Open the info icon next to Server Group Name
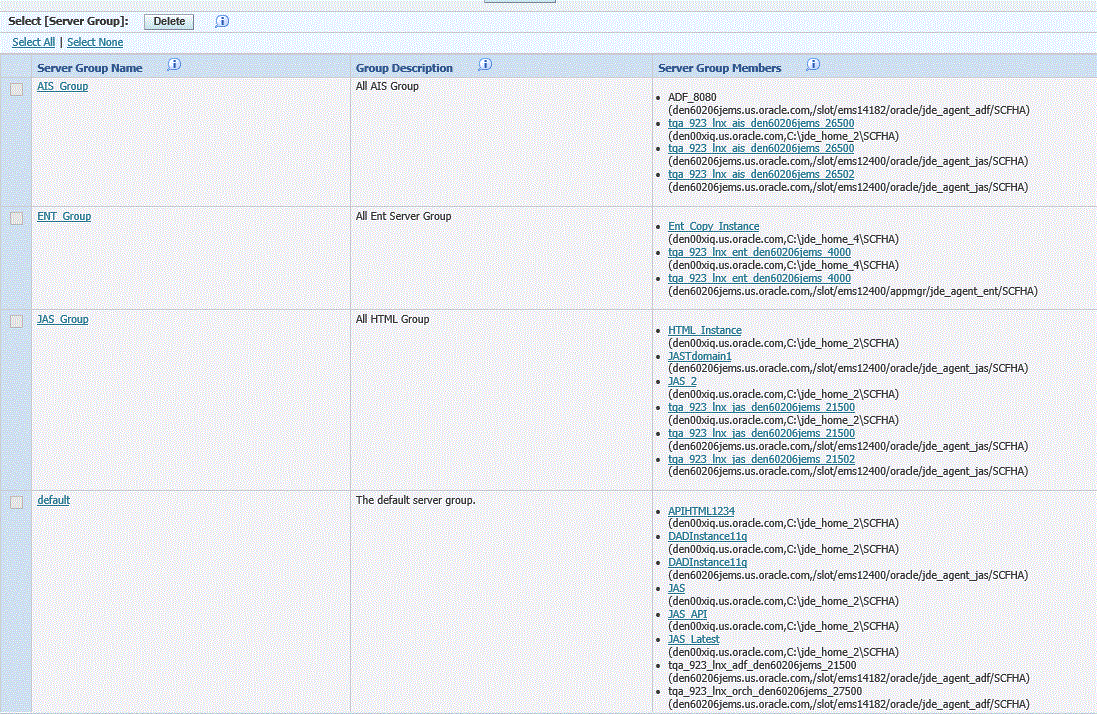Viewport: 1097px width, 714px height. (174, 64)
